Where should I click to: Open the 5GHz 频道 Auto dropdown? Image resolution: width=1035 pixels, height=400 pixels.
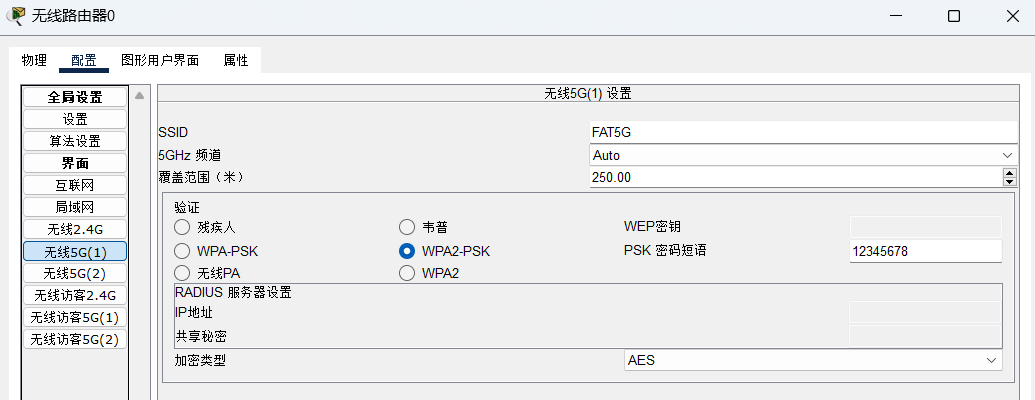coord(803,155)
